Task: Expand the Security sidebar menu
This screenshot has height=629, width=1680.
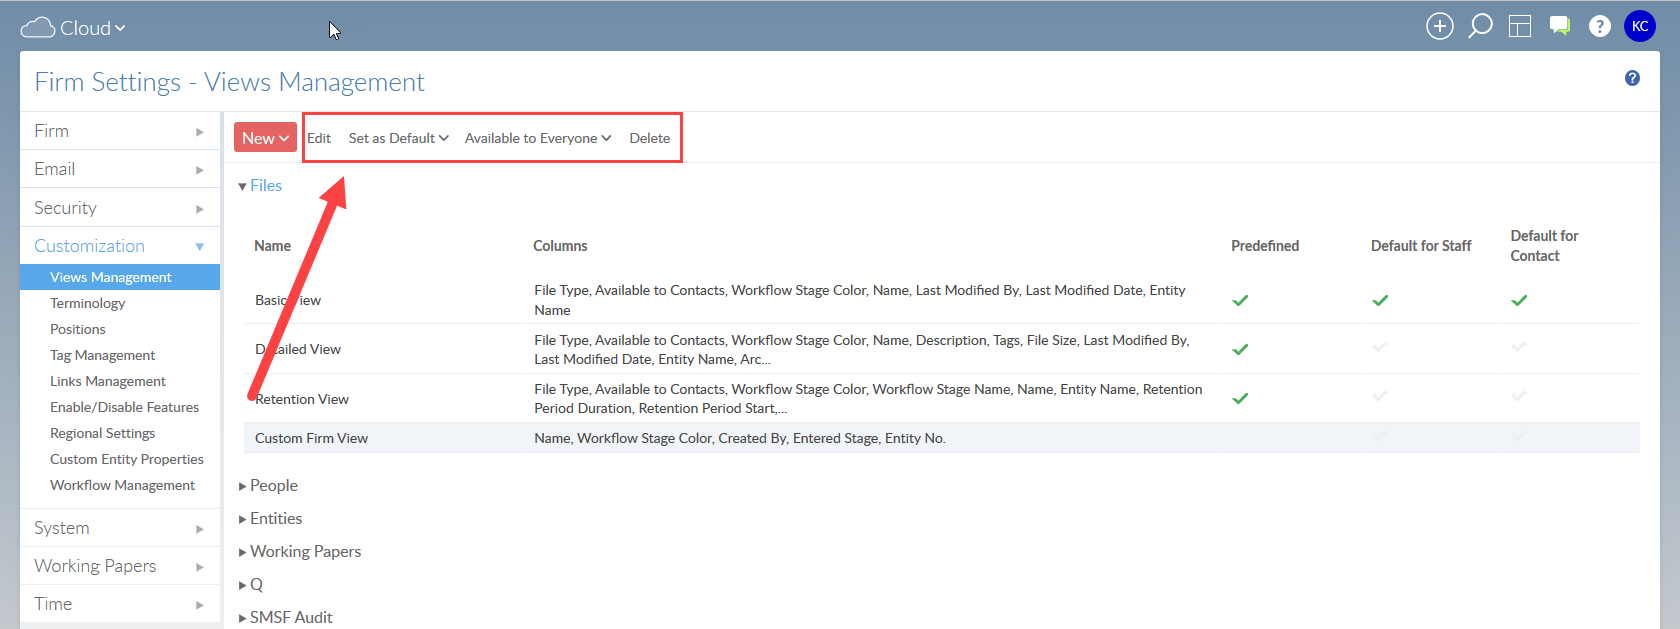Action: click(x=120, y=208)
